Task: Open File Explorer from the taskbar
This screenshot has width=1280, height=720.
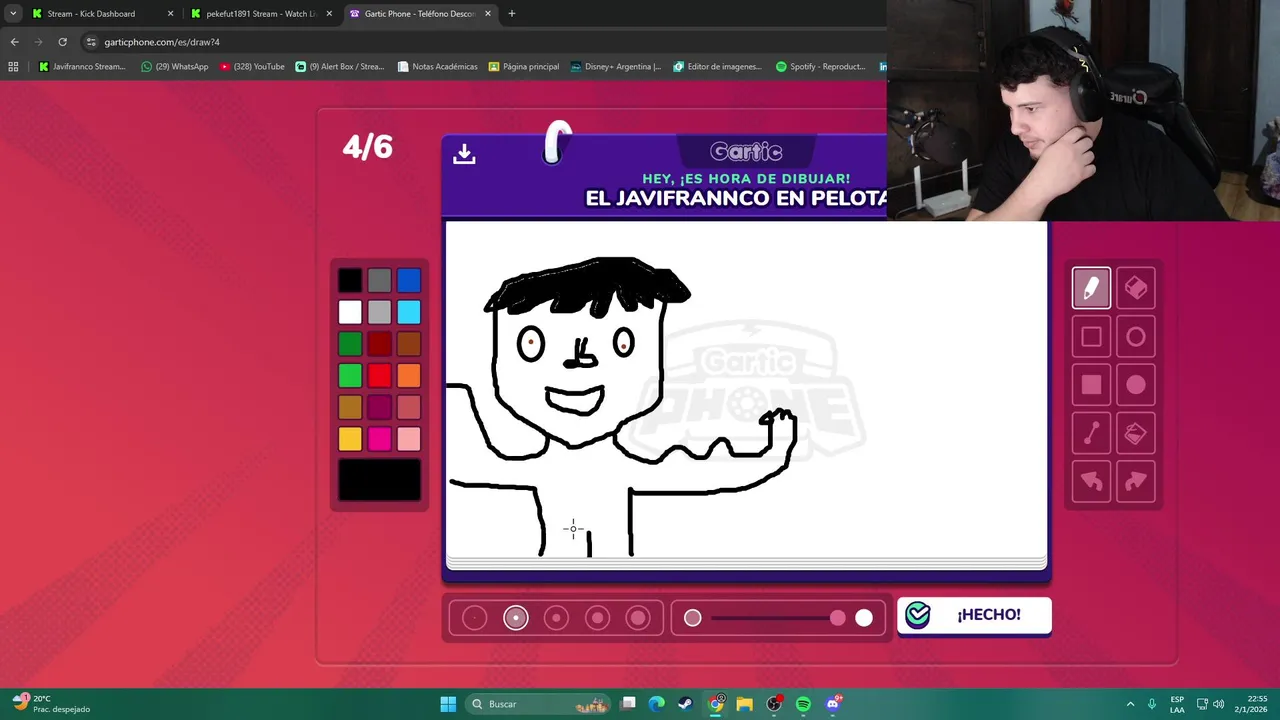Action: pos(744,704)
